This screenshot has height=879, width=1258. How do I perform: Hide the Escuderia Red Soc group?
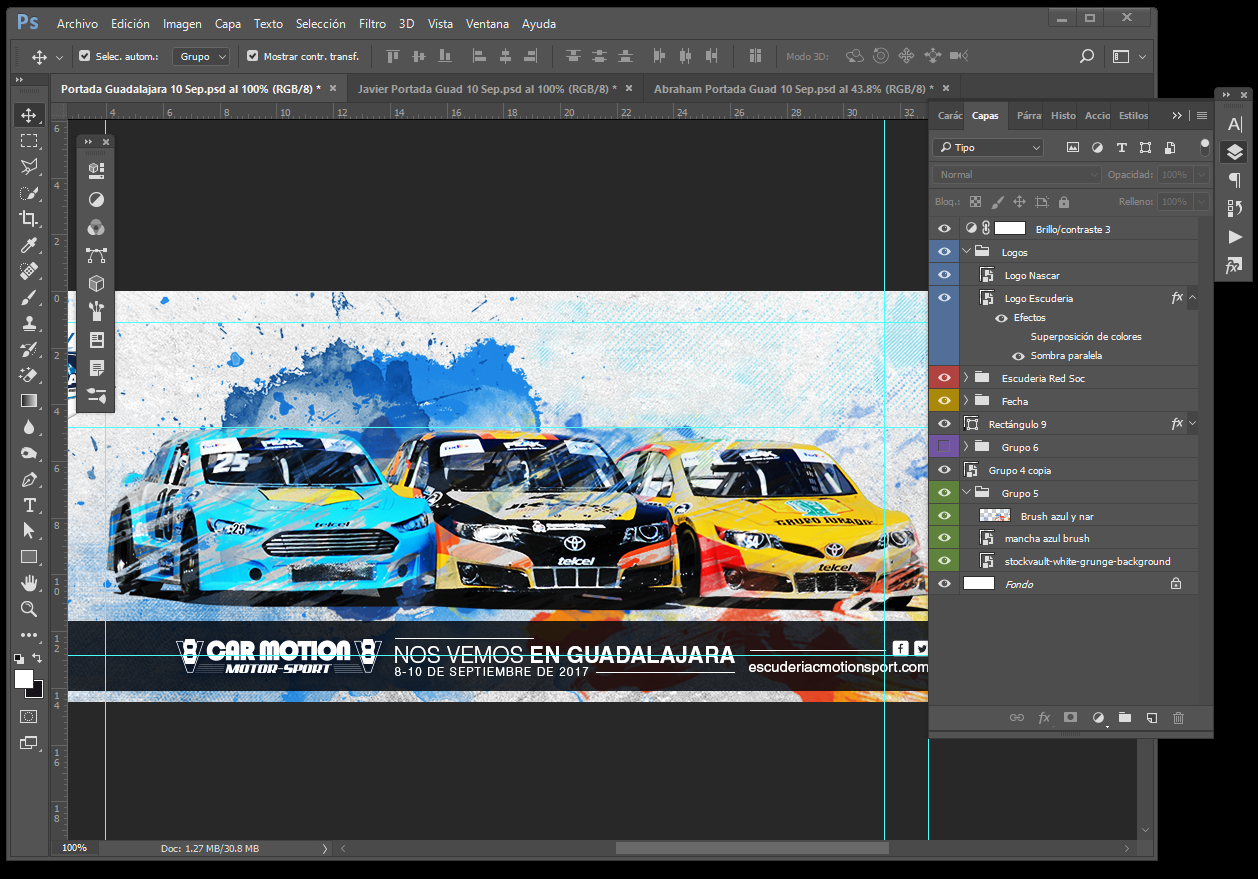[x=944, y=378]
